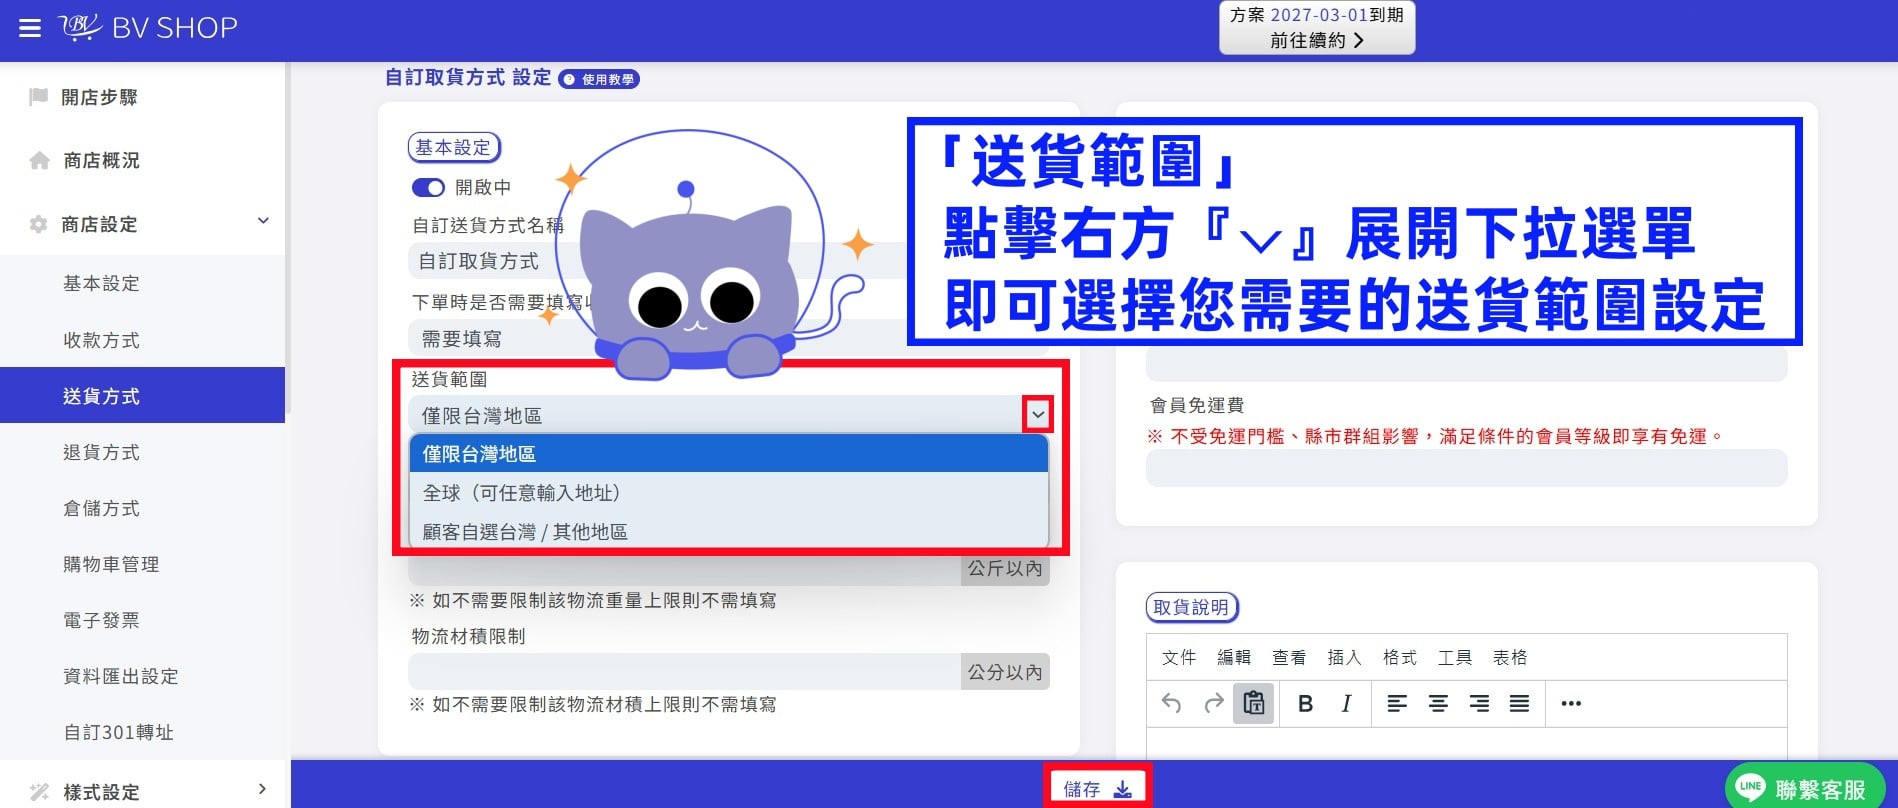Click the BV SHOP logo
Image resolution: width=1898 pixels, height=808 pixels.
148,27
